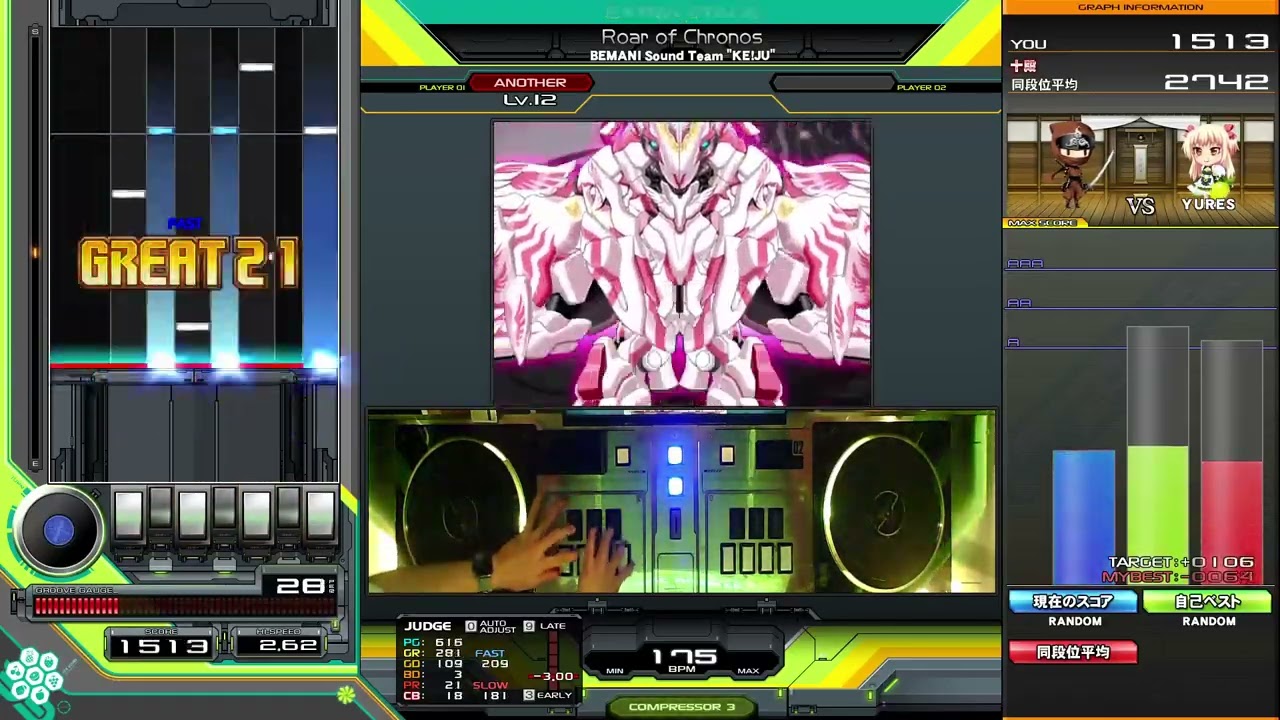1280x720 pixels.
Task: Click the COMPRESSOR 3 effect label
Action: [682, 707]
